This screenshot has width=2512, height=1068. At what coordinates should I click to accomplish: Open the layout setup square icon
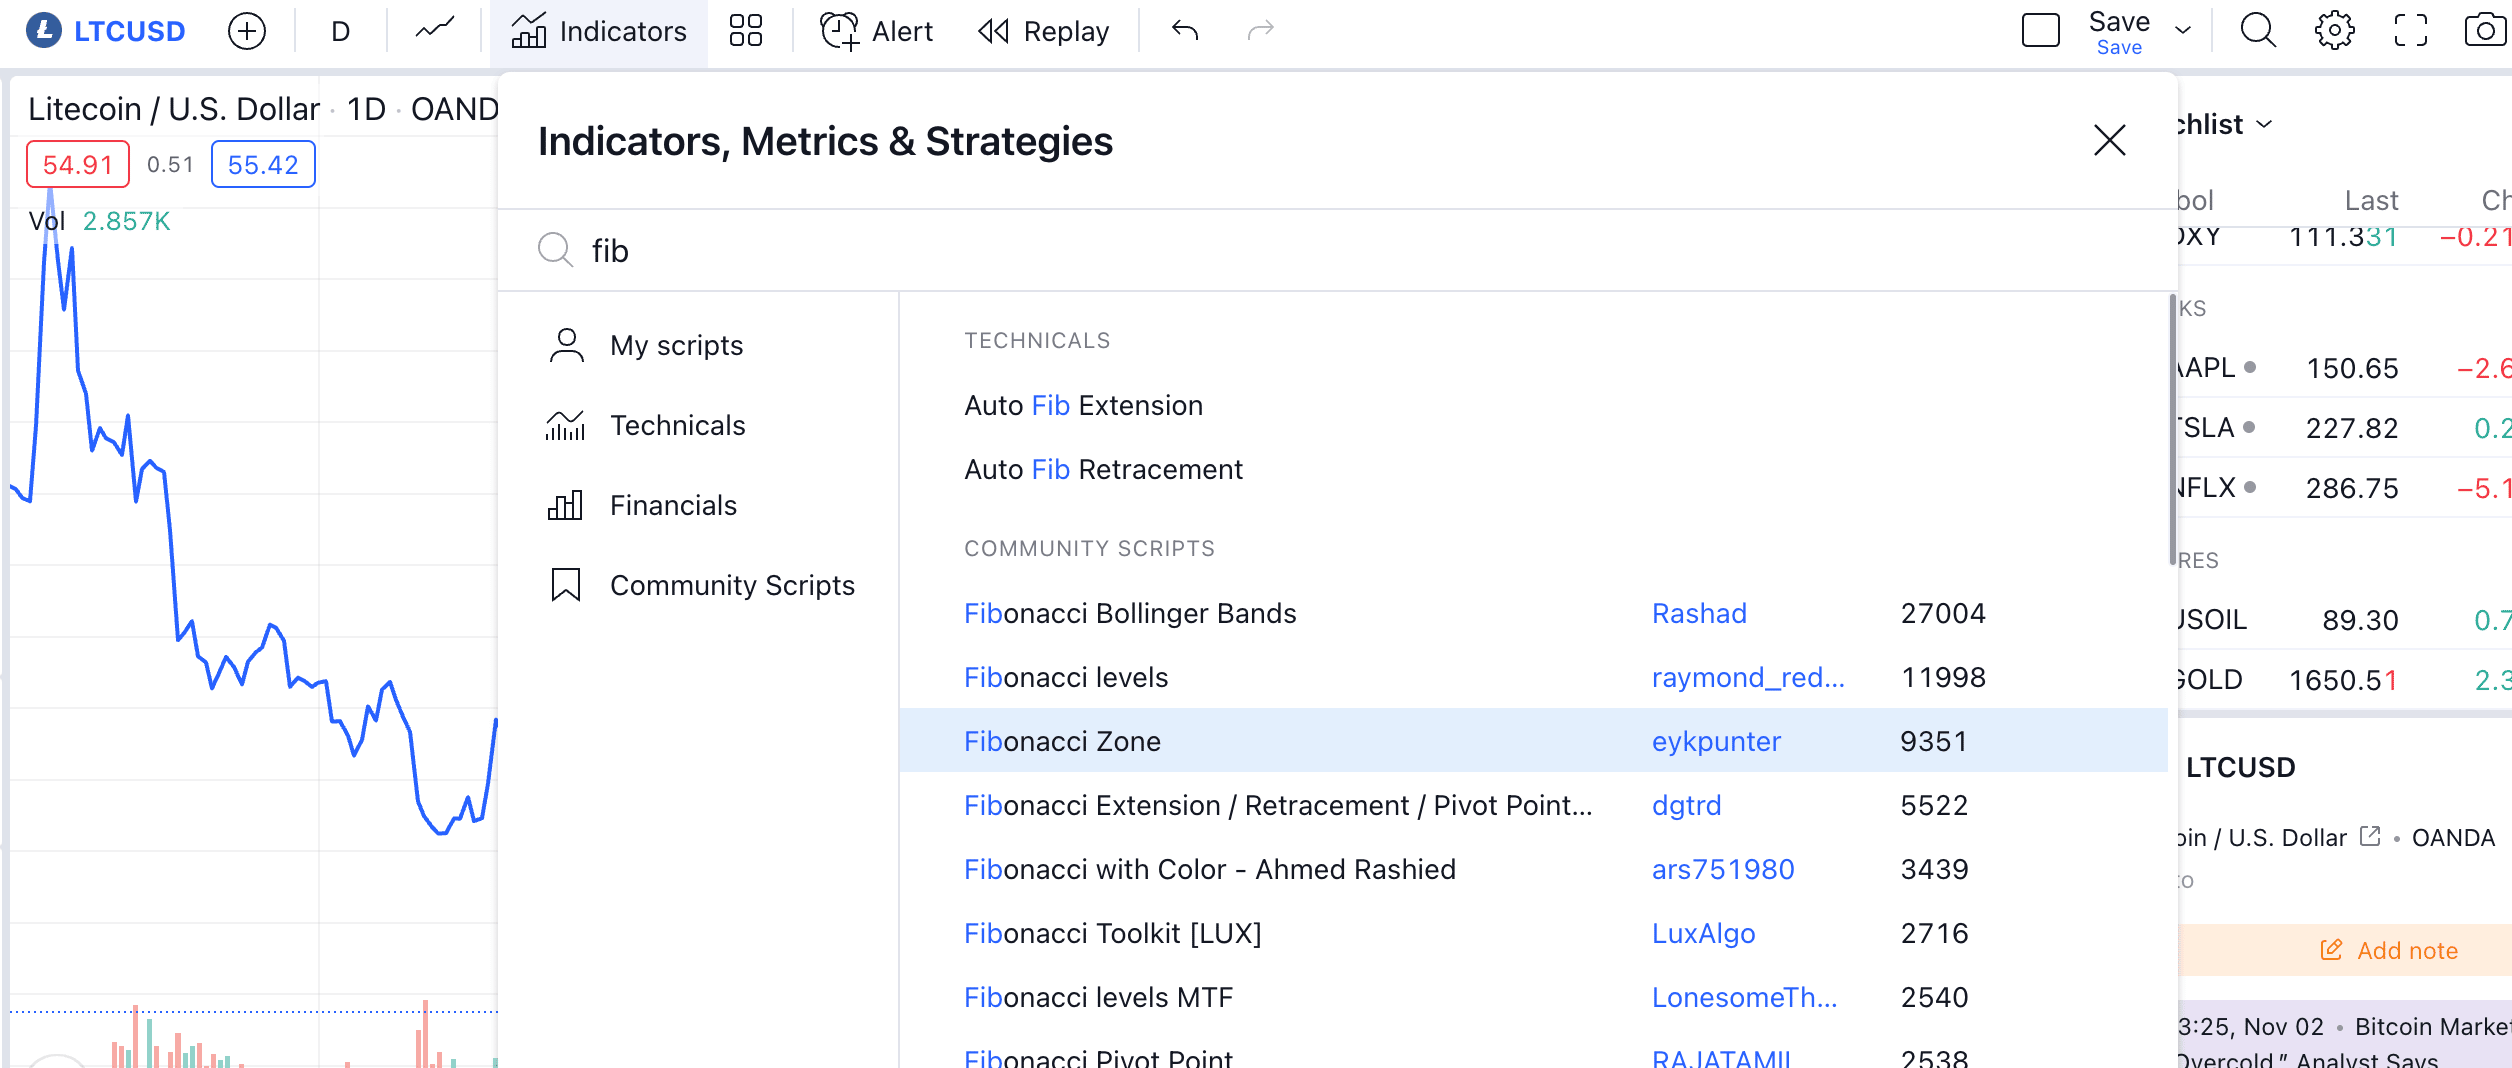pyautogui.click(x=2041, y=30)
